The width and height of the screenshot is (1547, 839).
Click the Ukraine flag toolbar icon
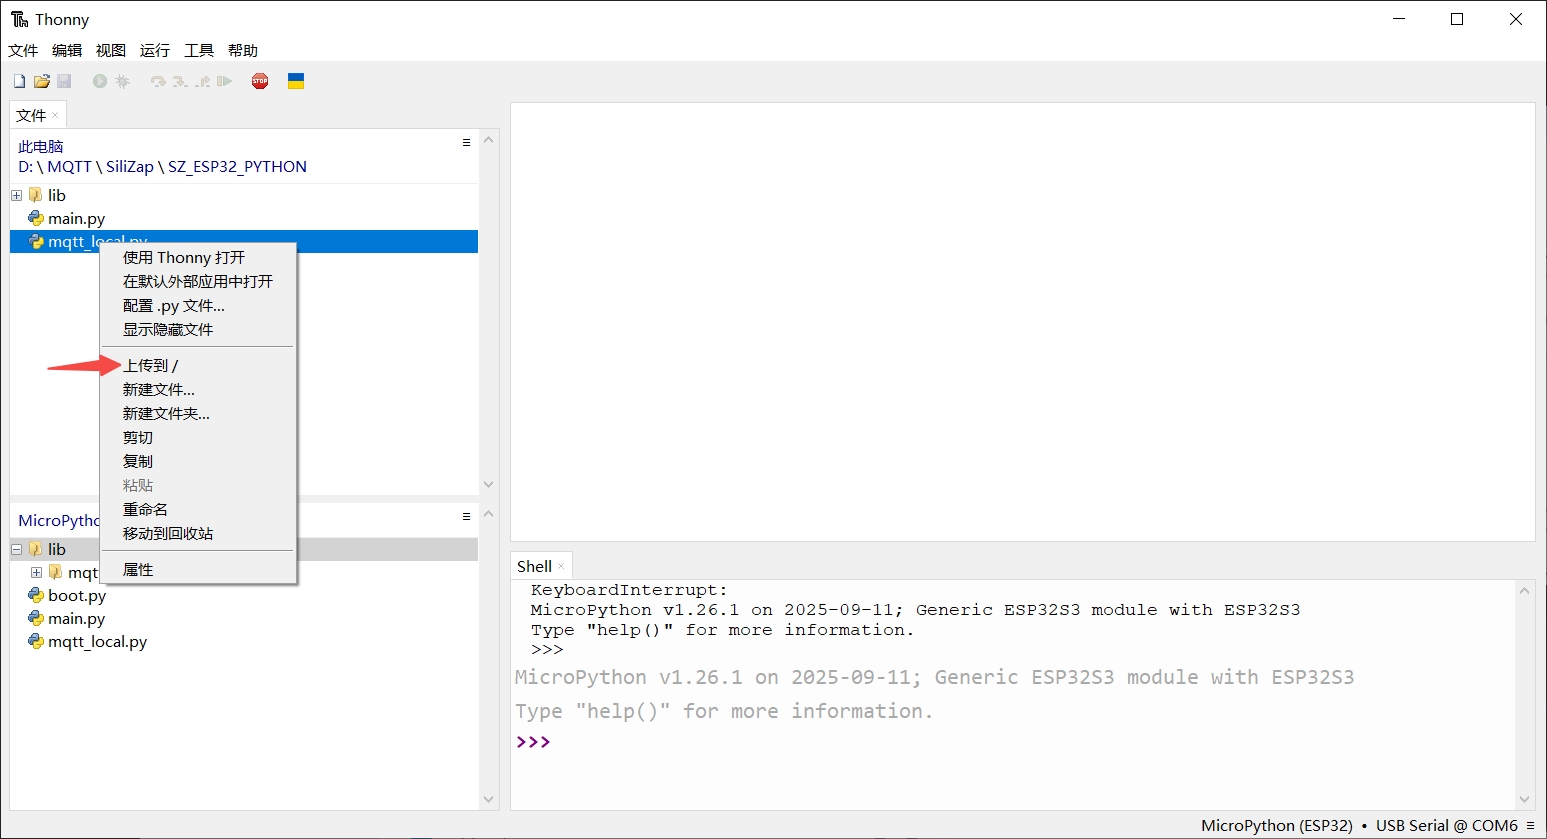296,81
